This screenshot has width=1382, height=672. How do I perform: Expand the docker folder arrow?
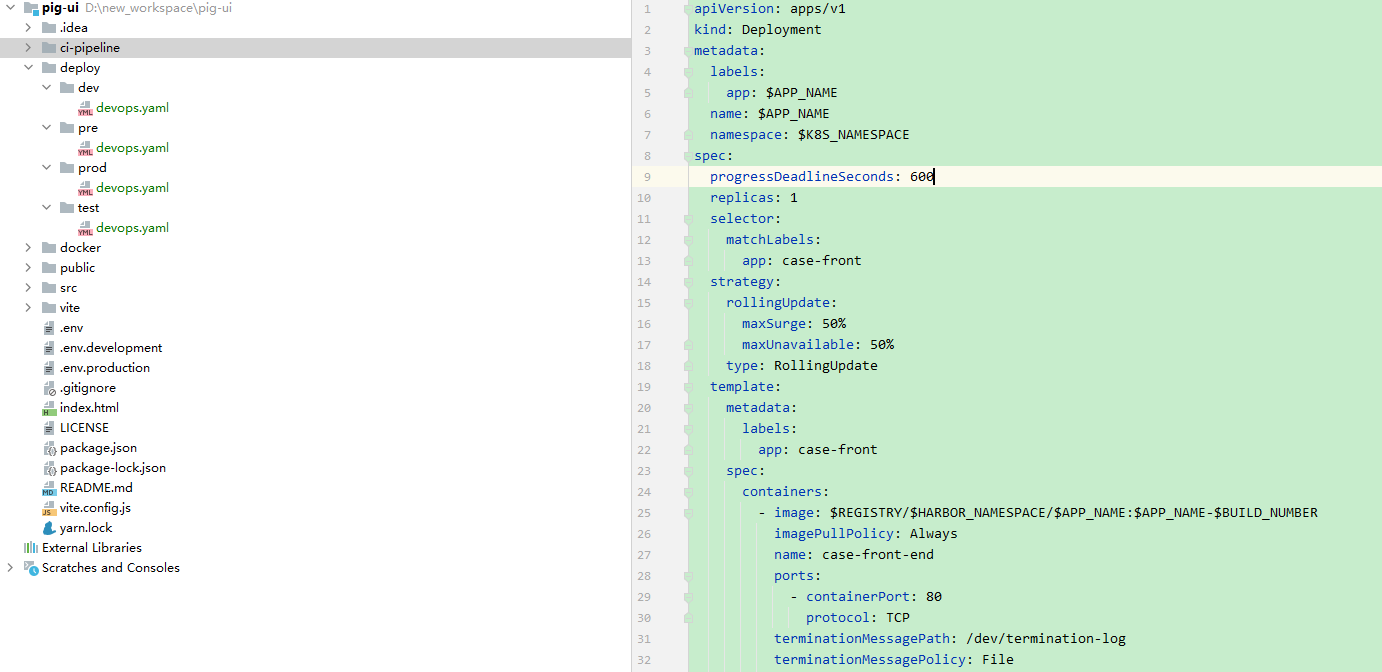pos(29,248)
